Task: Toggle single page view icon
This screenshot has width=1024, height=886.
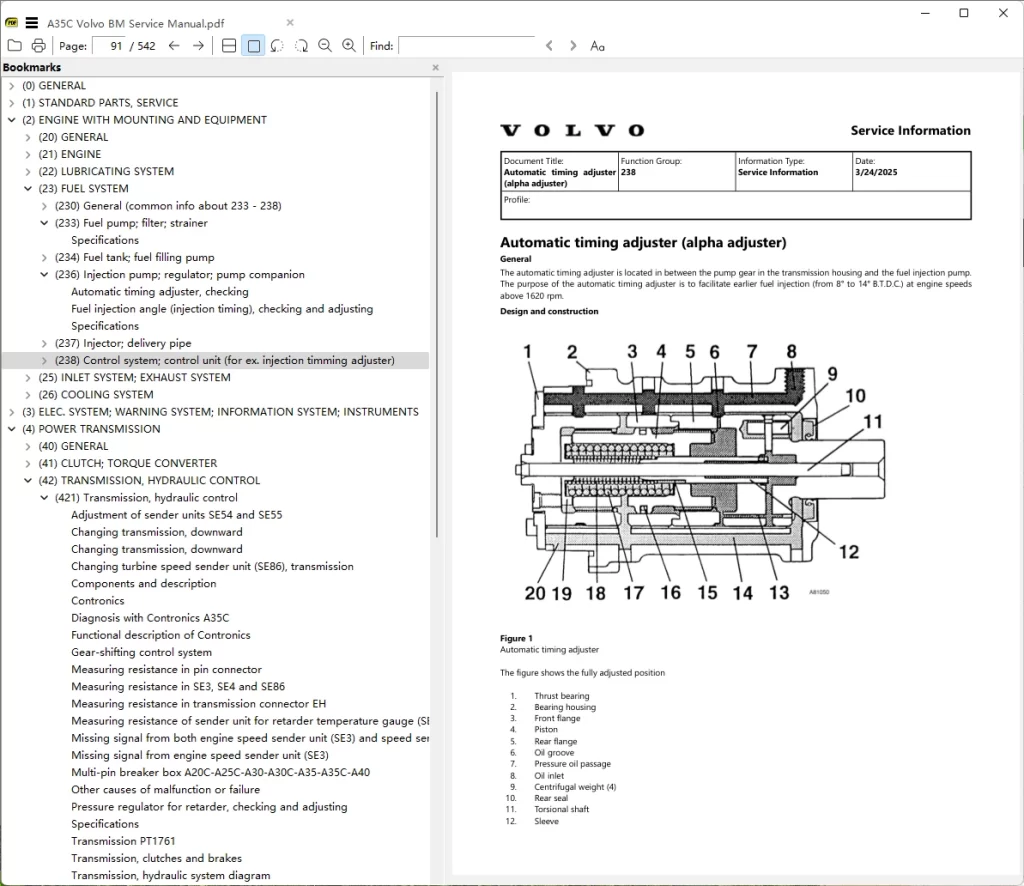Action: tap(253, 46)
